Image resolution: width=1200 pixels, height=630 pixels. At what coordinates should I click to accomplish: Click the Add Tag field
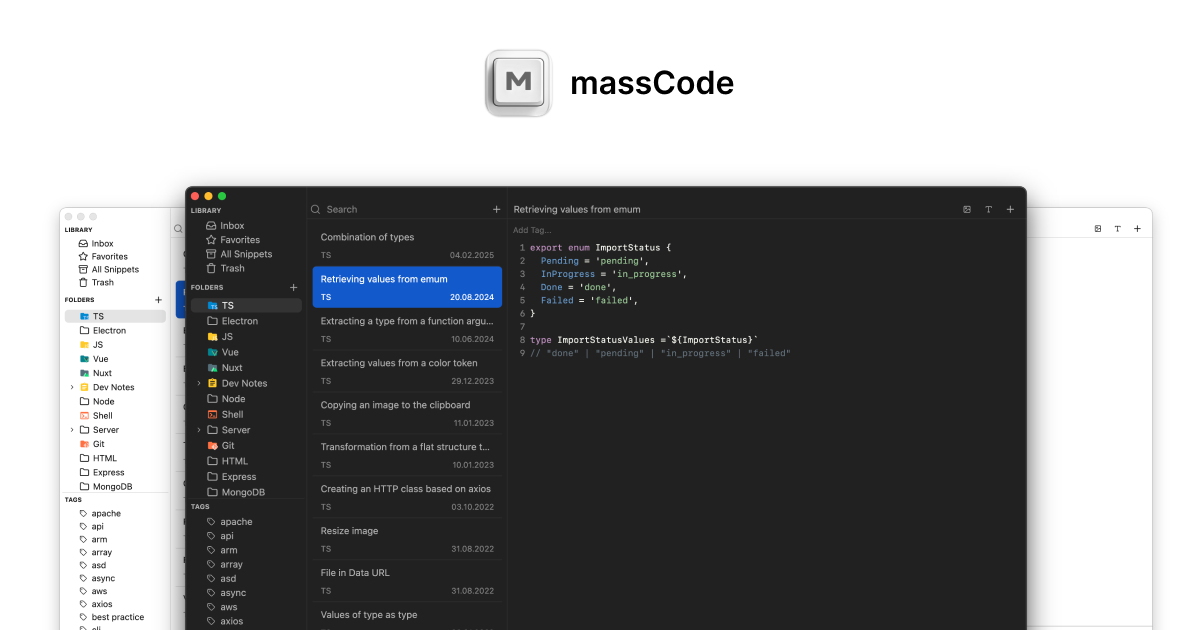pos(532,230)
